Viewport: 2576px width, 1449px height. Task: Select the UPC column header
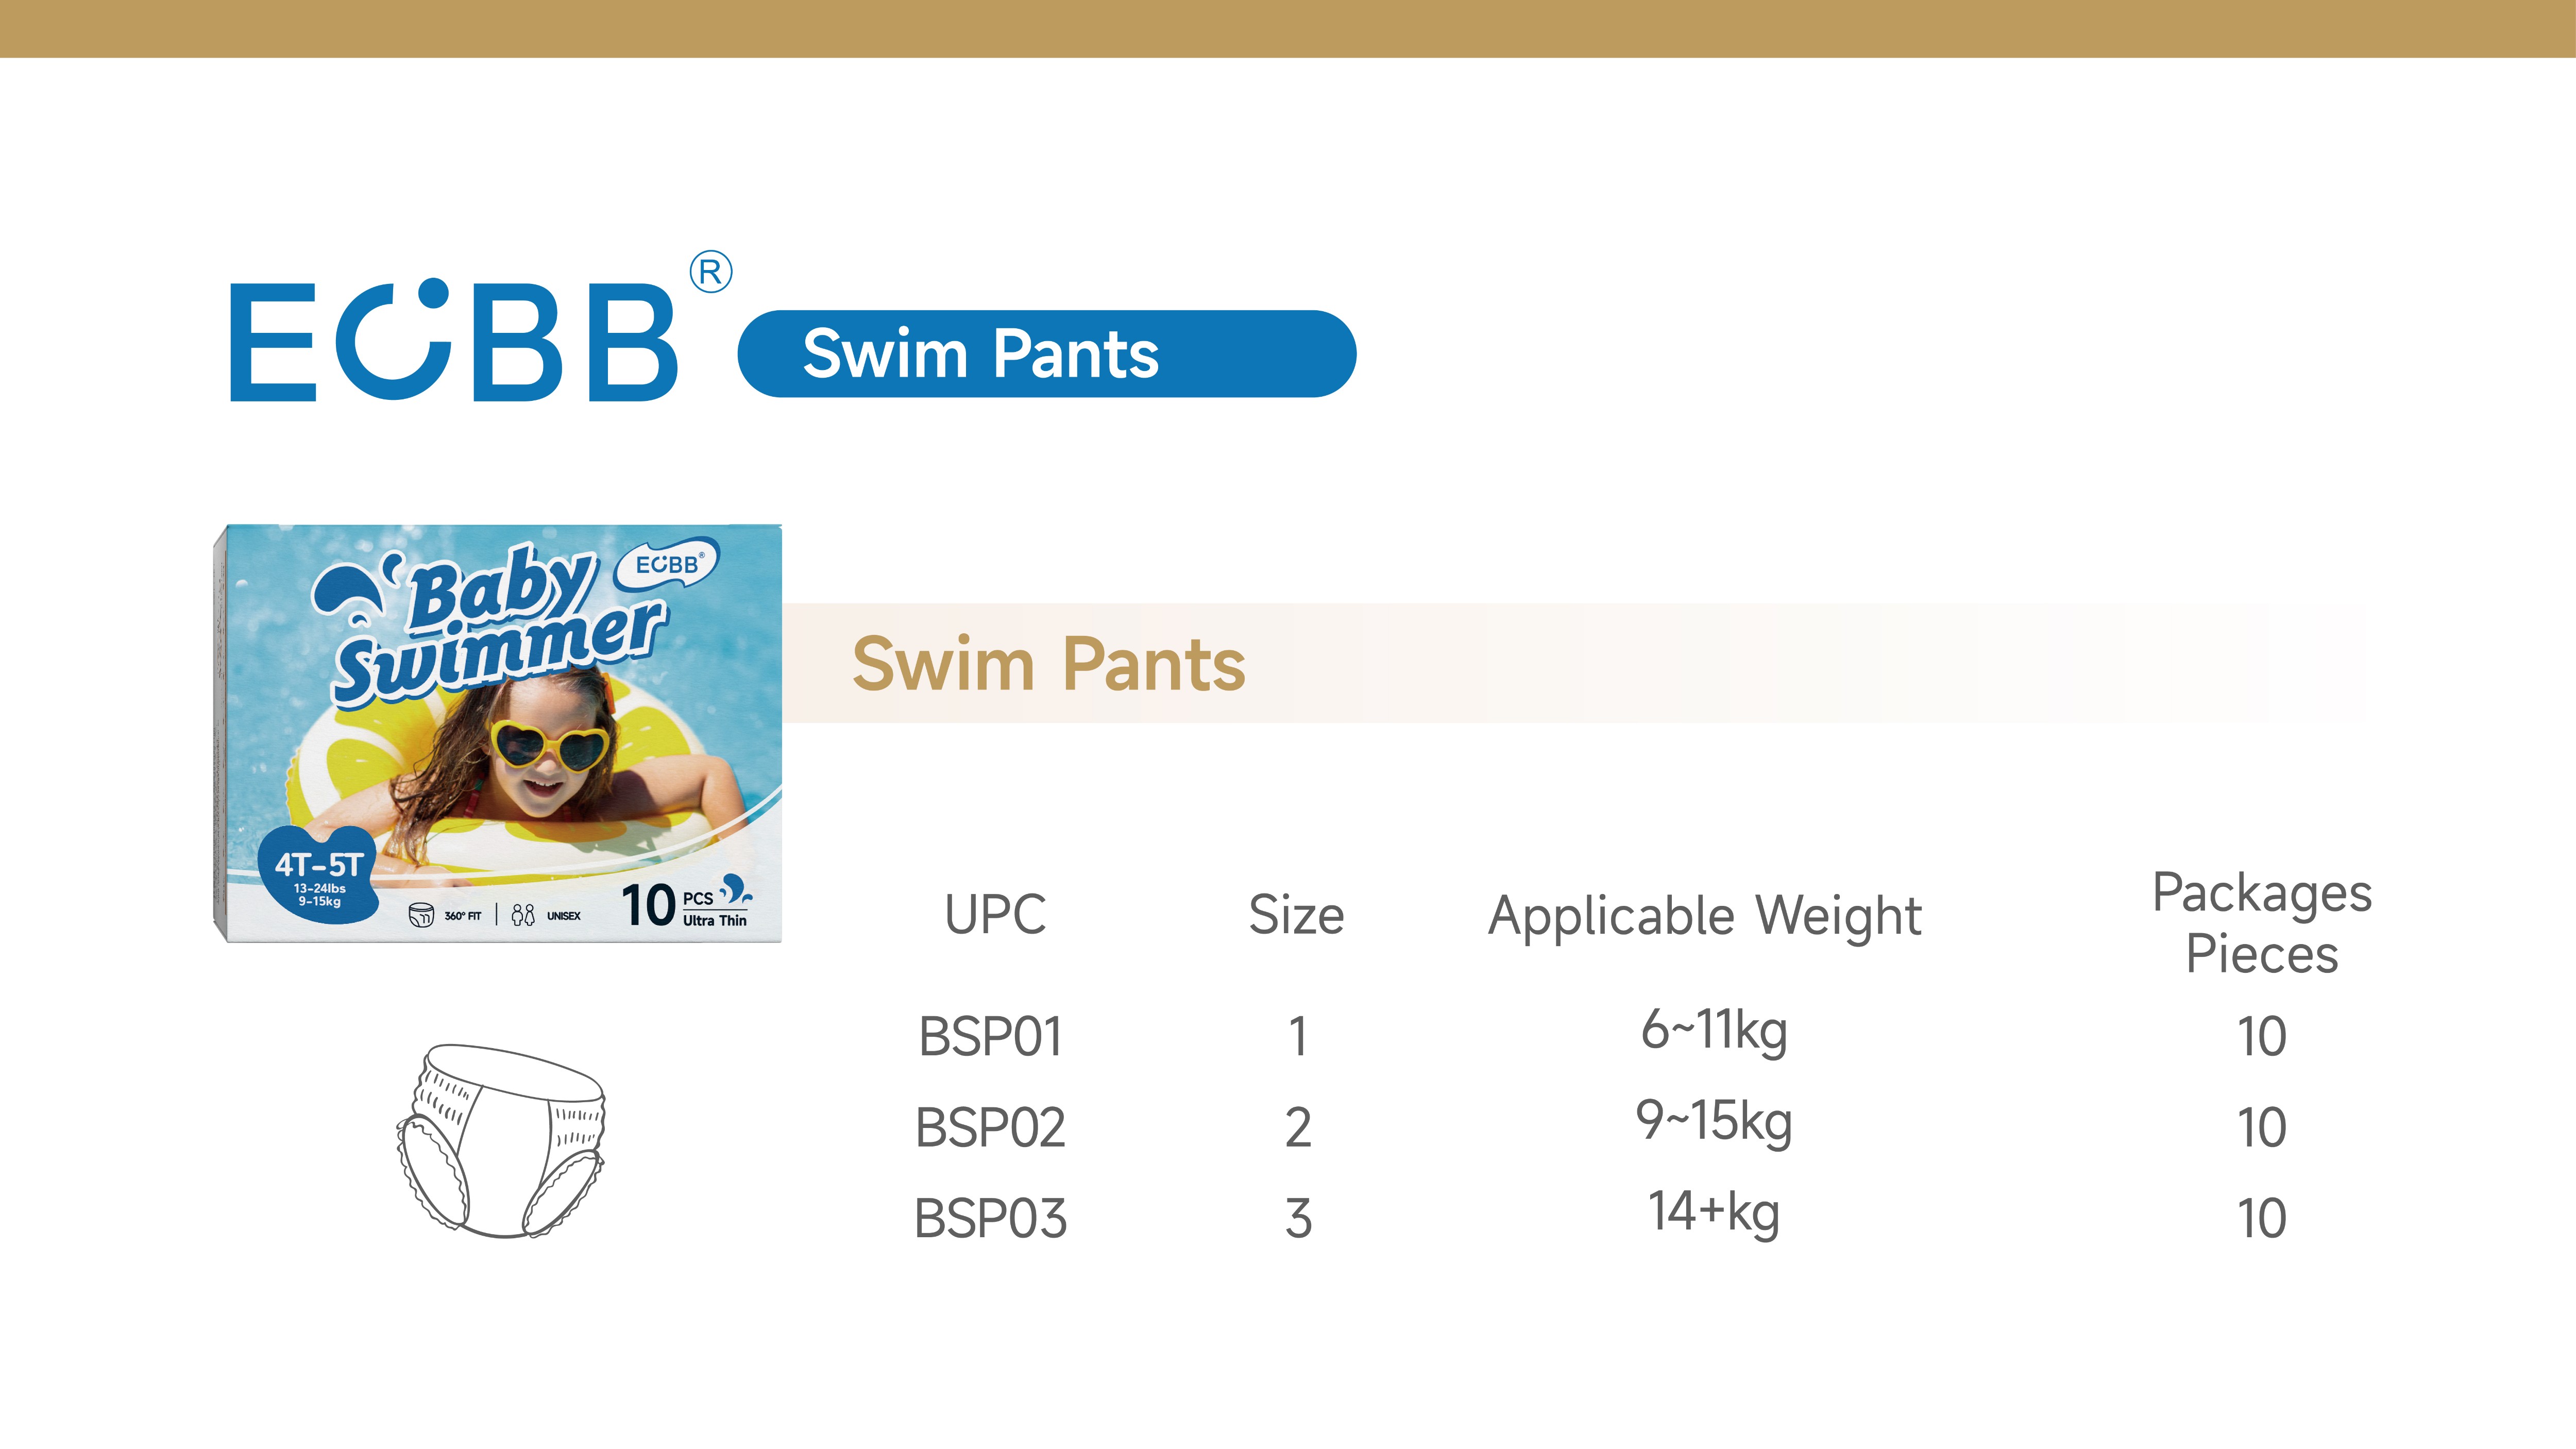(995, 915)
